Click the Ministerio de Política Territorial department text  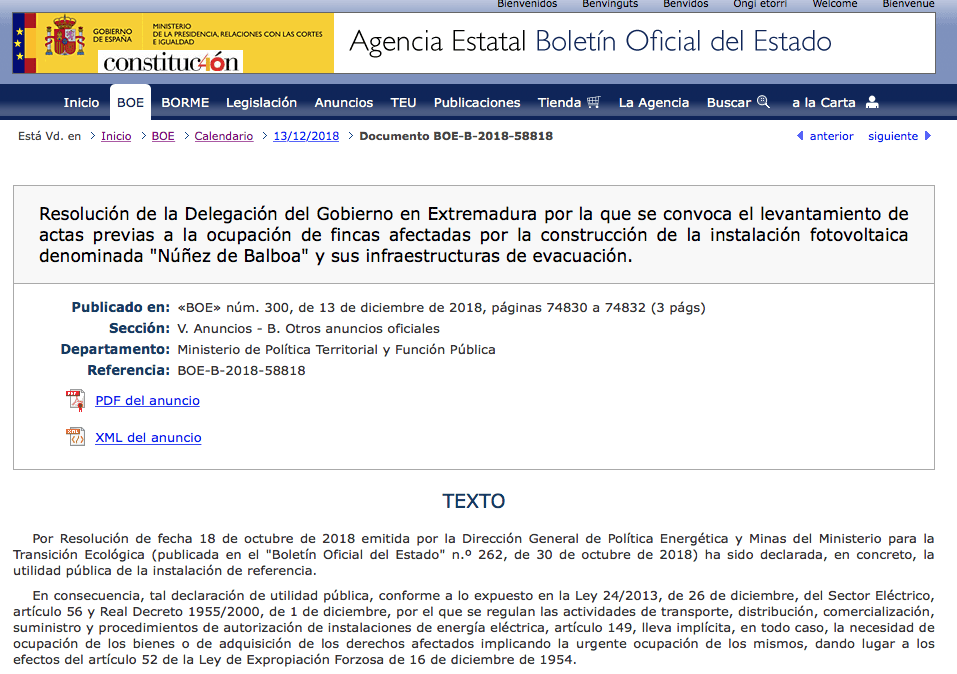336,350
